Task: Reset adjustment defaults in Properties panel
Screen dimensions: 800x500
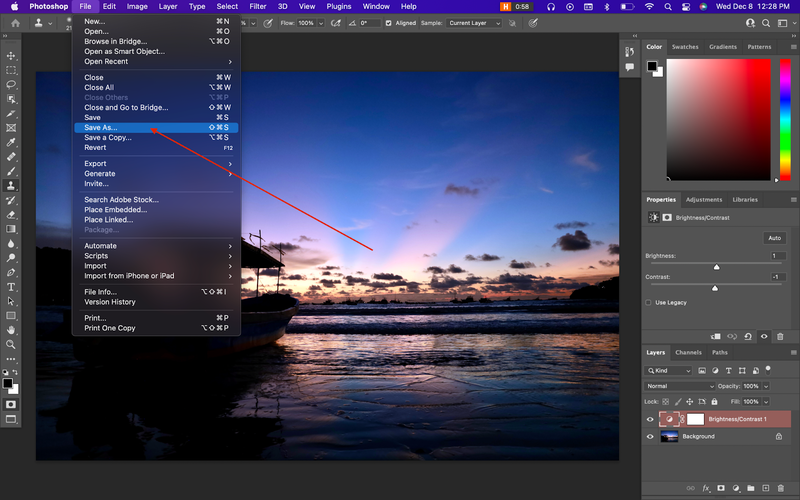Action: point(748,336)
